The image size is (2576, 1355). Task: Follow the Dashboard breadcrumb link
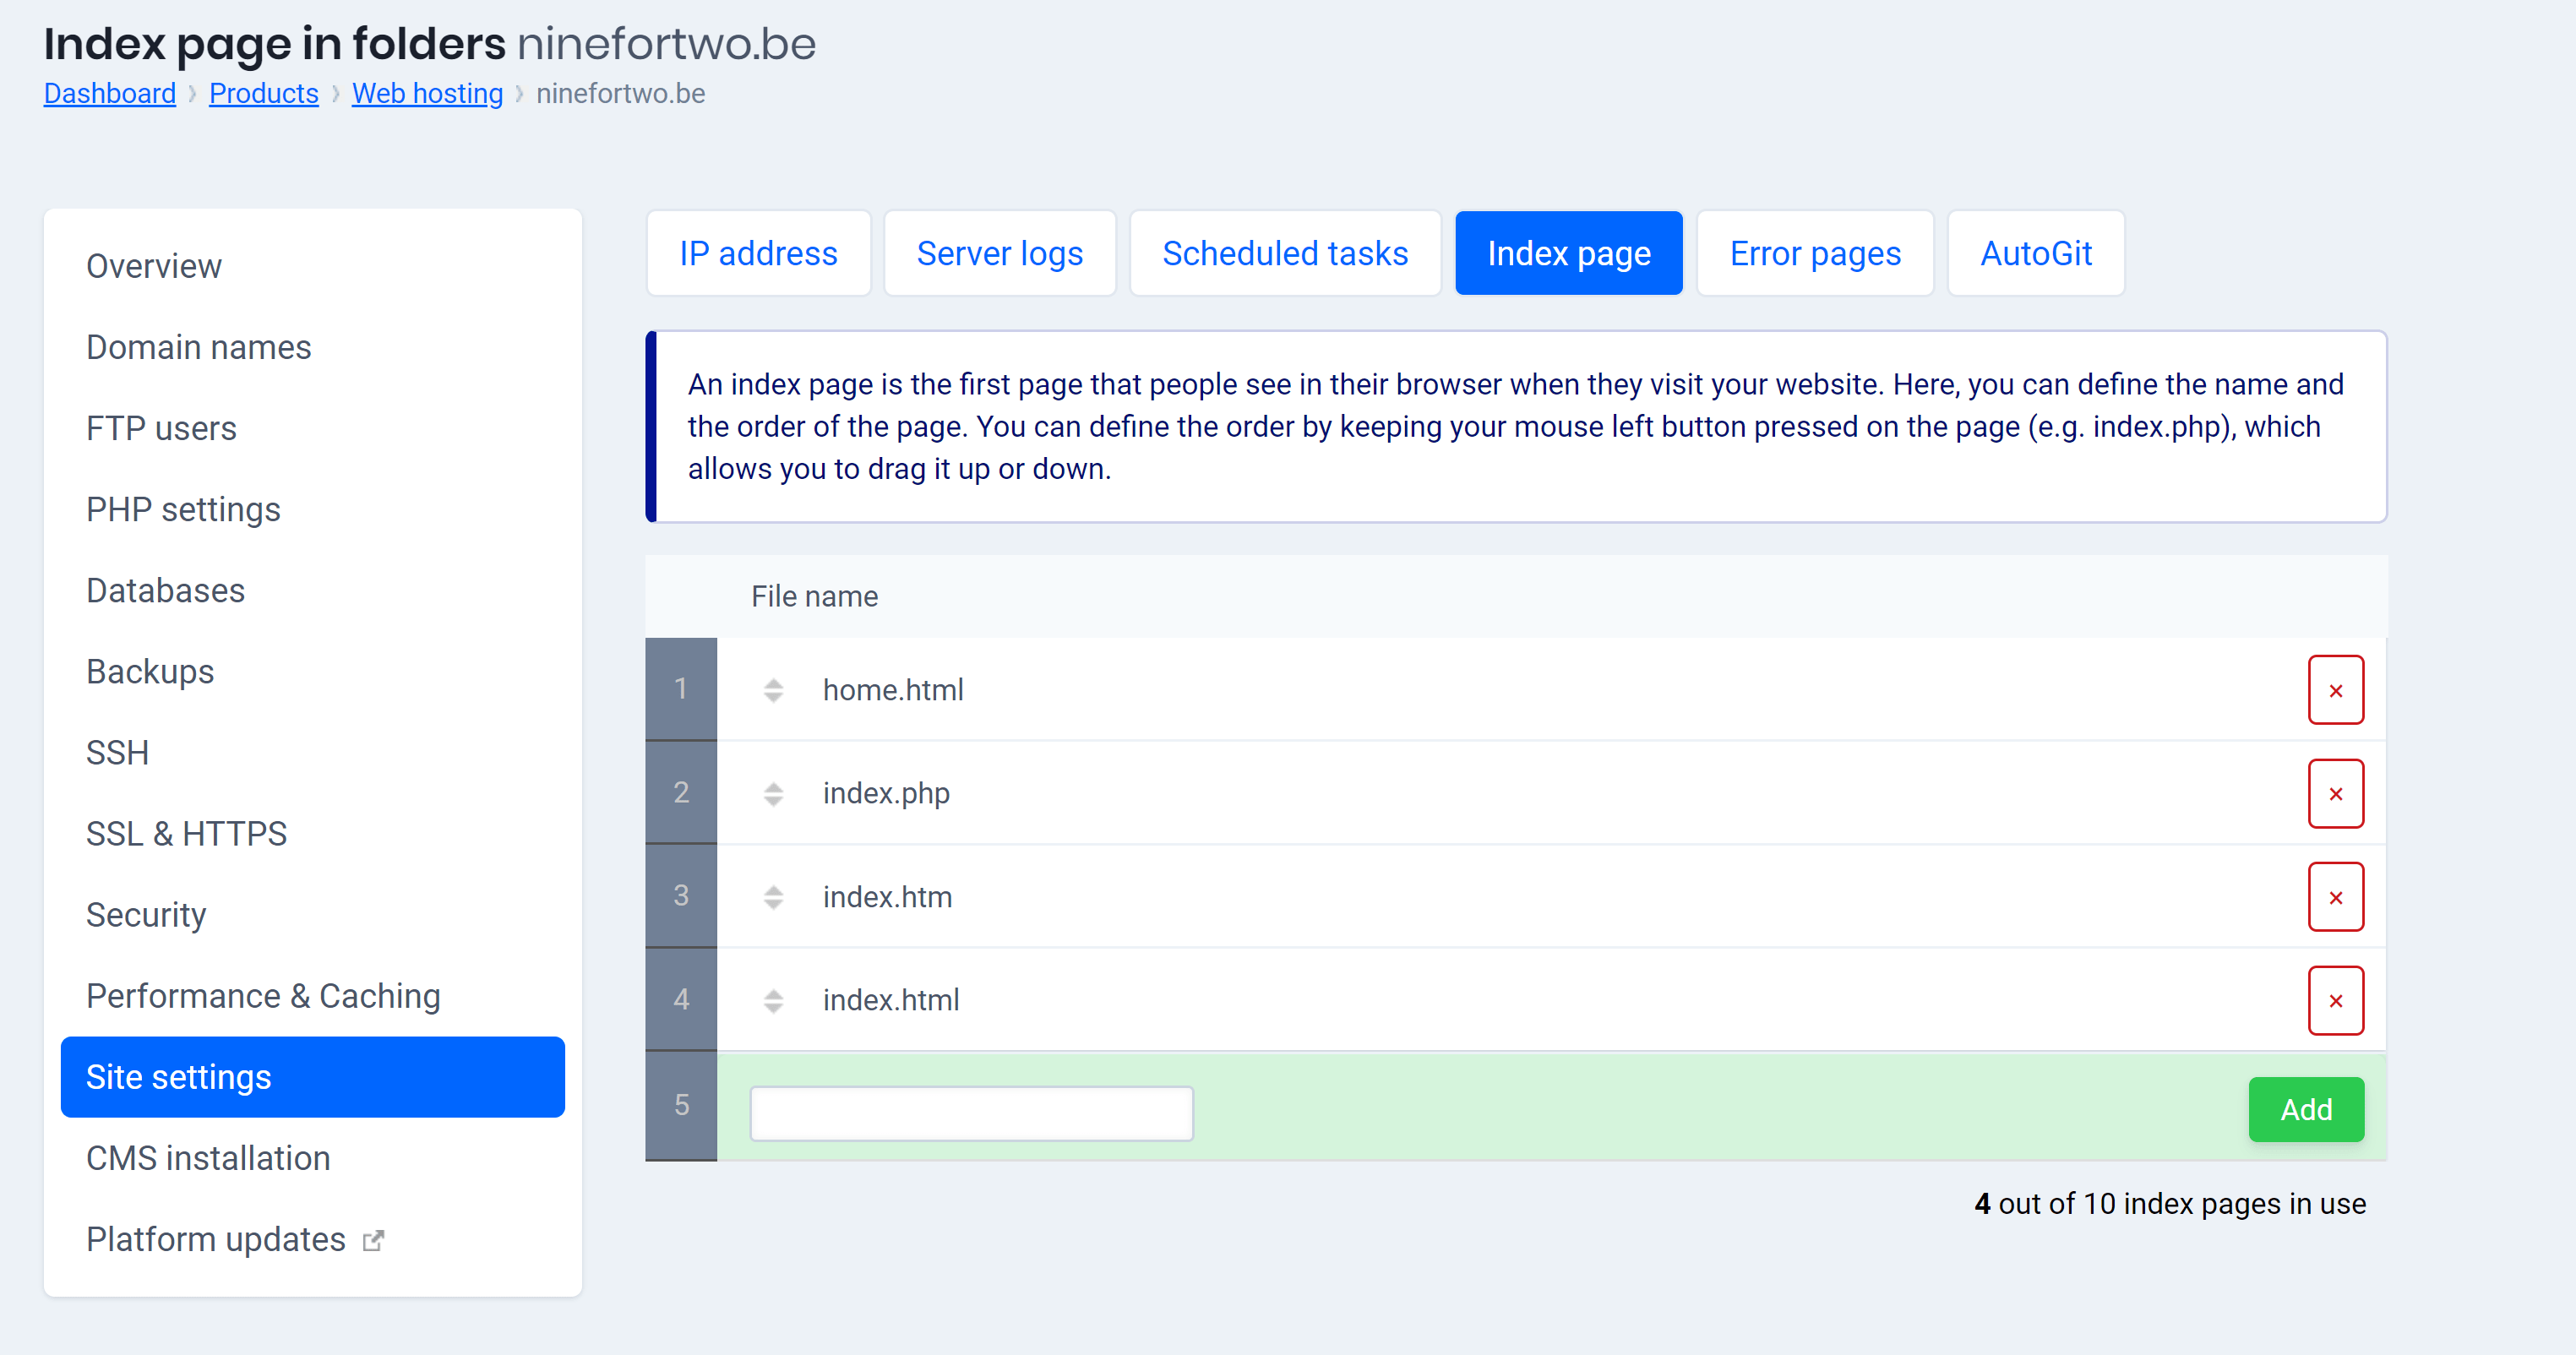[x=110, y=94]
